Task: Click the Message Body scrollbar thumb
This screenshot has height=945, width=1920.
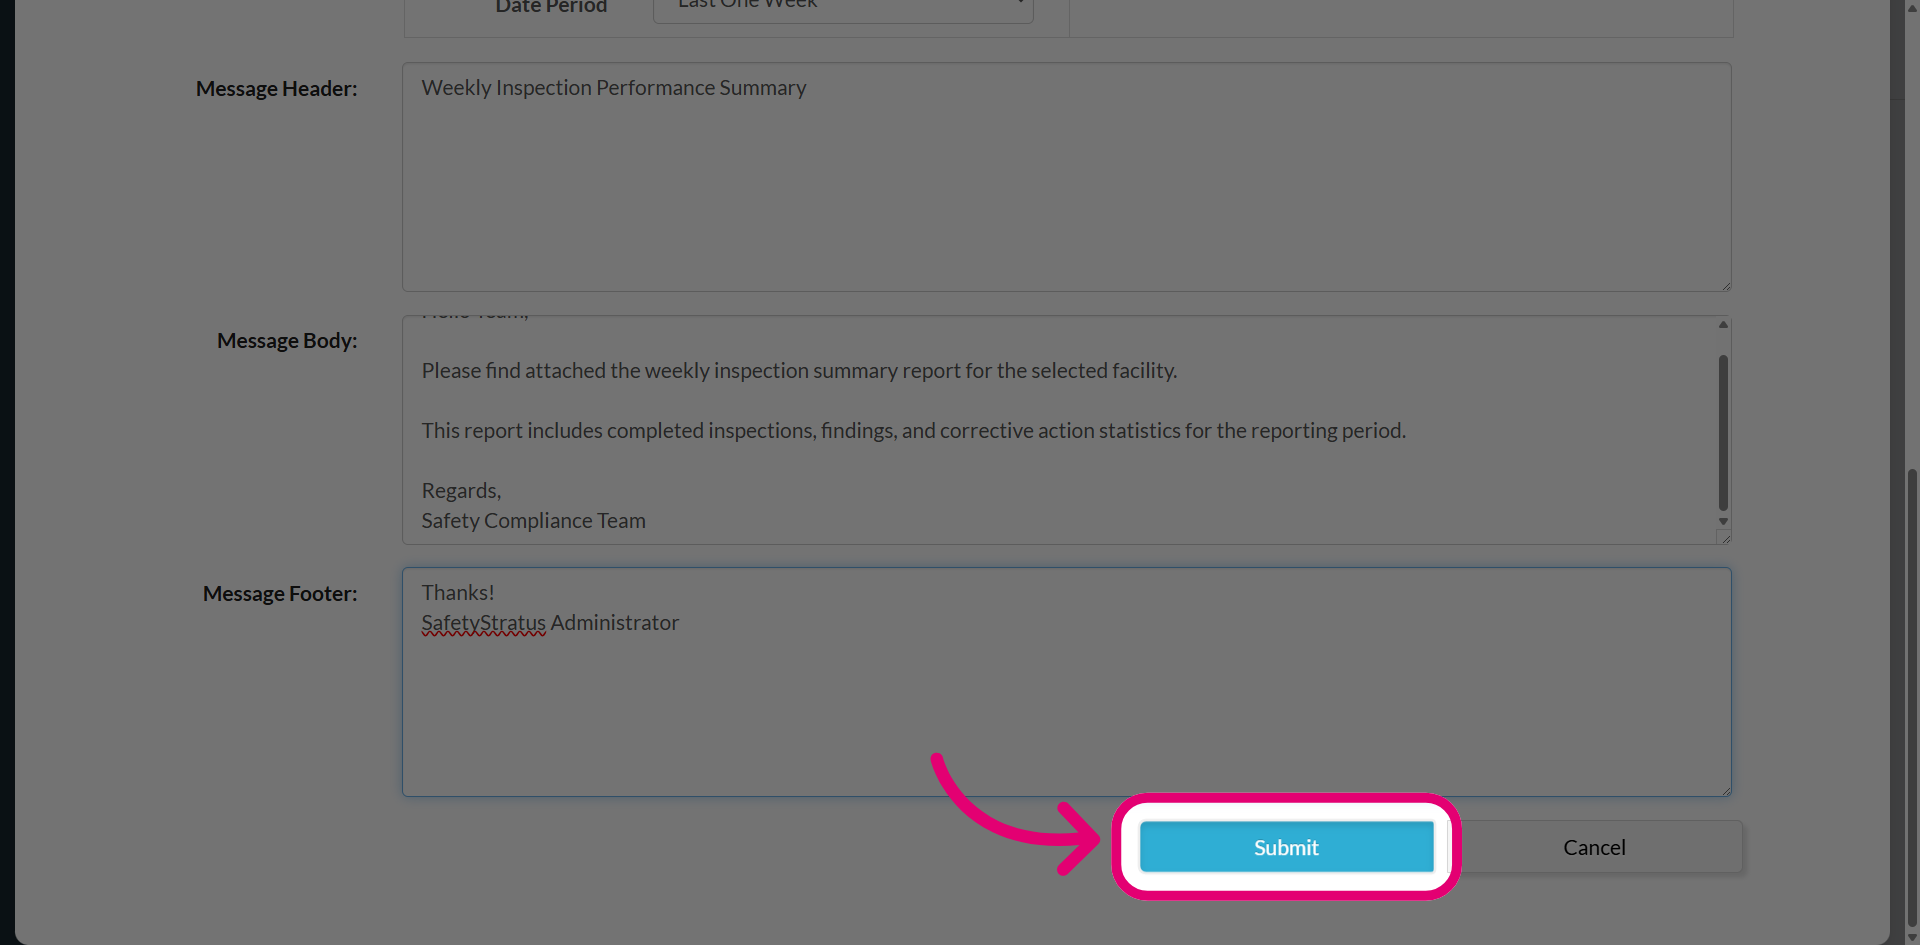Action: point(1723,433)
